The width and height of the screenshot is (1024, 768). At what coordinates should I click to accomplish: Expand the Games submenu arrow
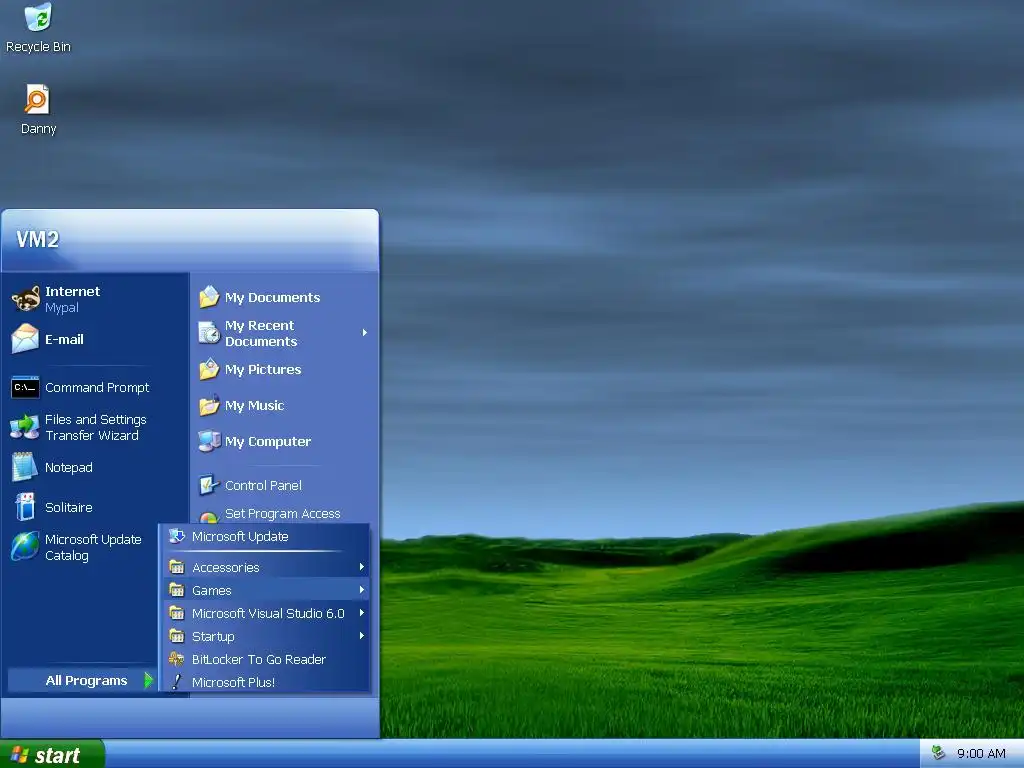point(361,590)
